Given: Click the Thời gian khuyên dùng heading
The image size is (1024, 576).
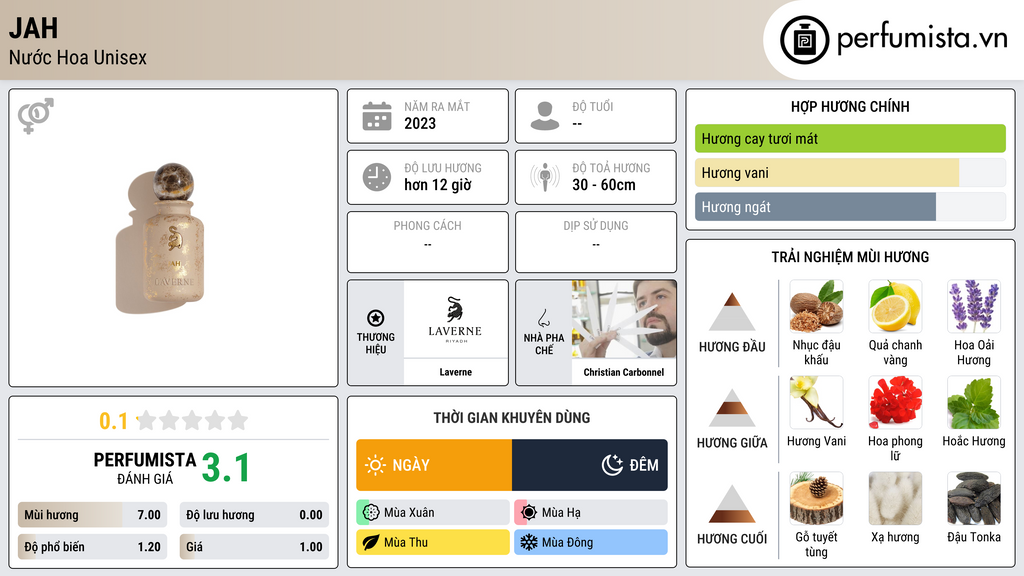Looking at the screenshot, I should point(512,418).
